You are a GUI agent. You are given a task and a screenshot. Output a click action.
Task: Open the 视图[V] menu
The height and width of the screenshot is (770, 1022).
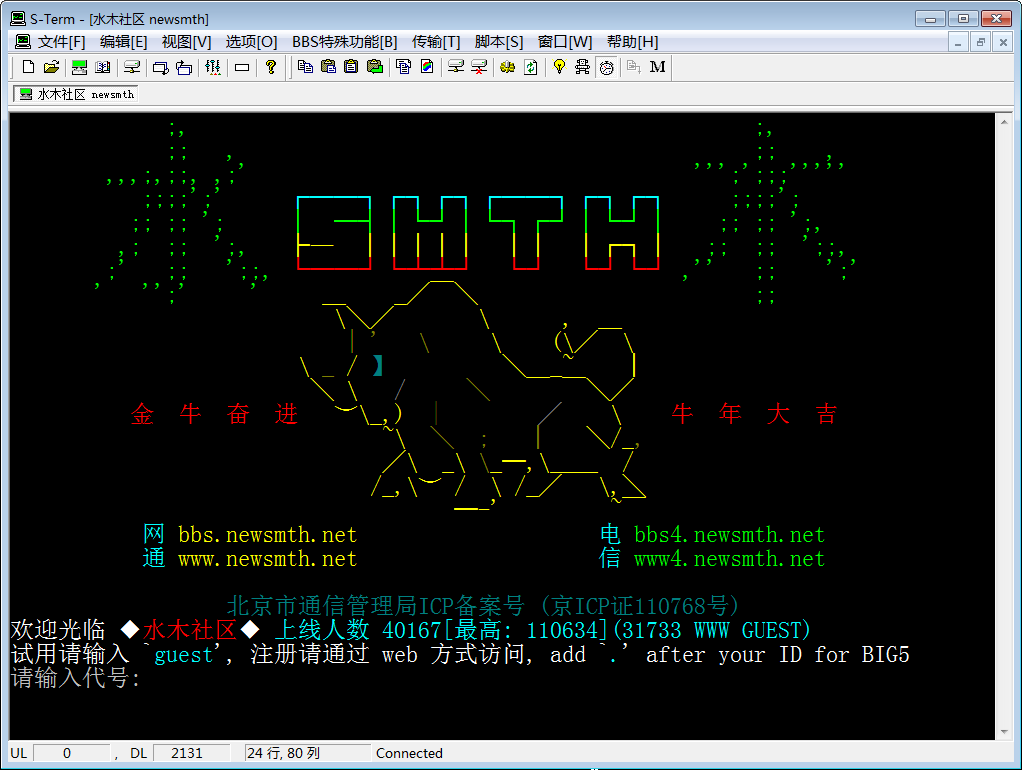tap(186, 42)
